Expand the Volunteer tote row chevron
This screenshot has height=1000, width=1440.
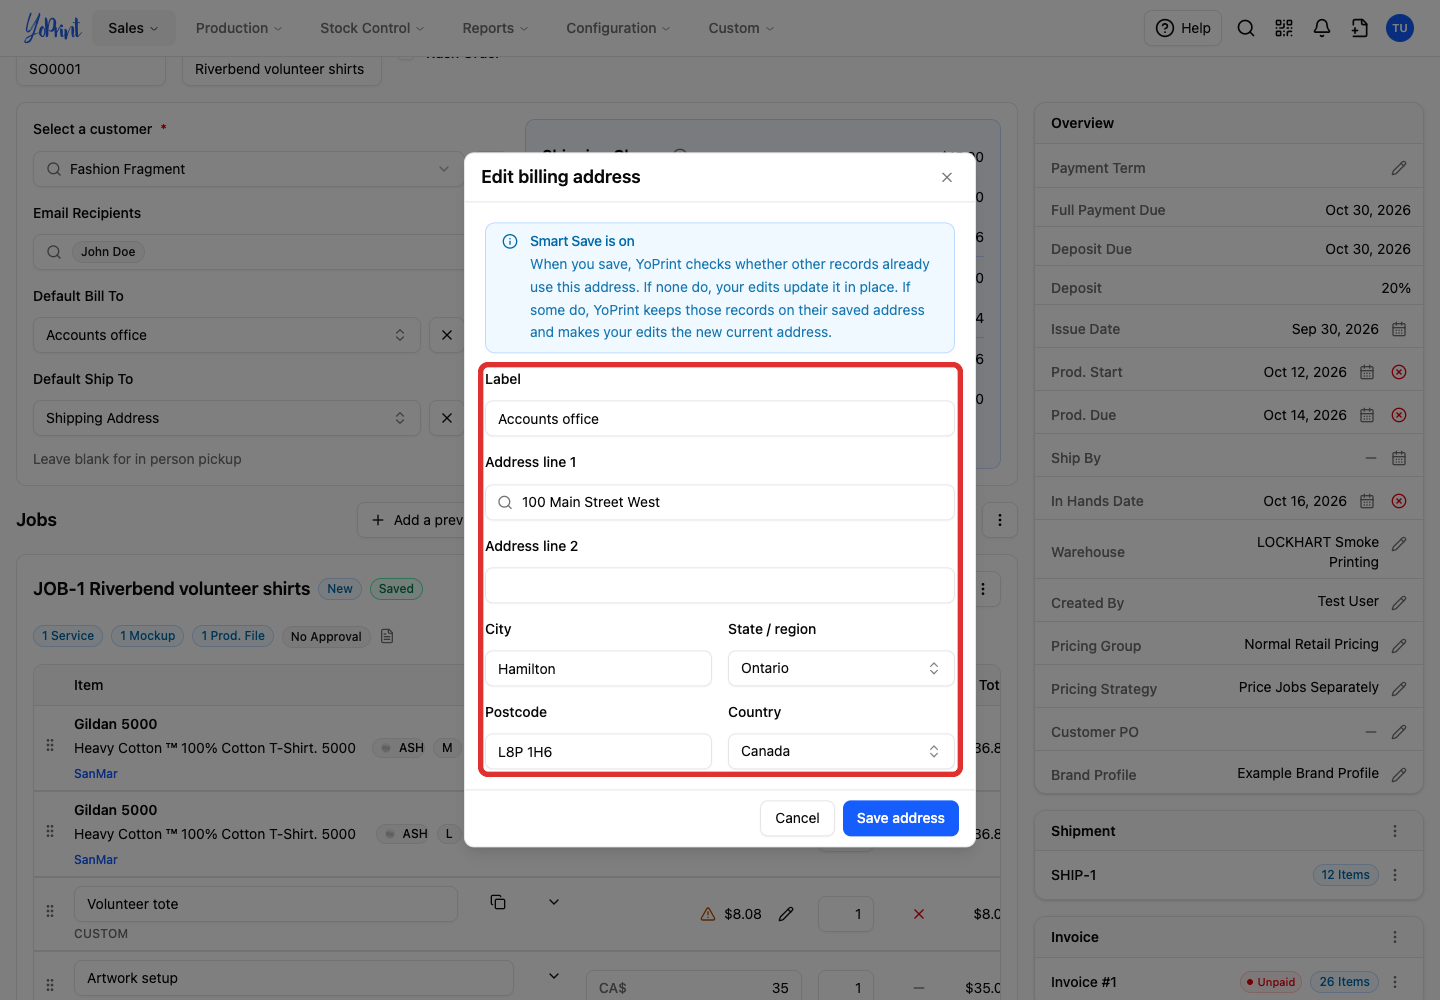554,902
